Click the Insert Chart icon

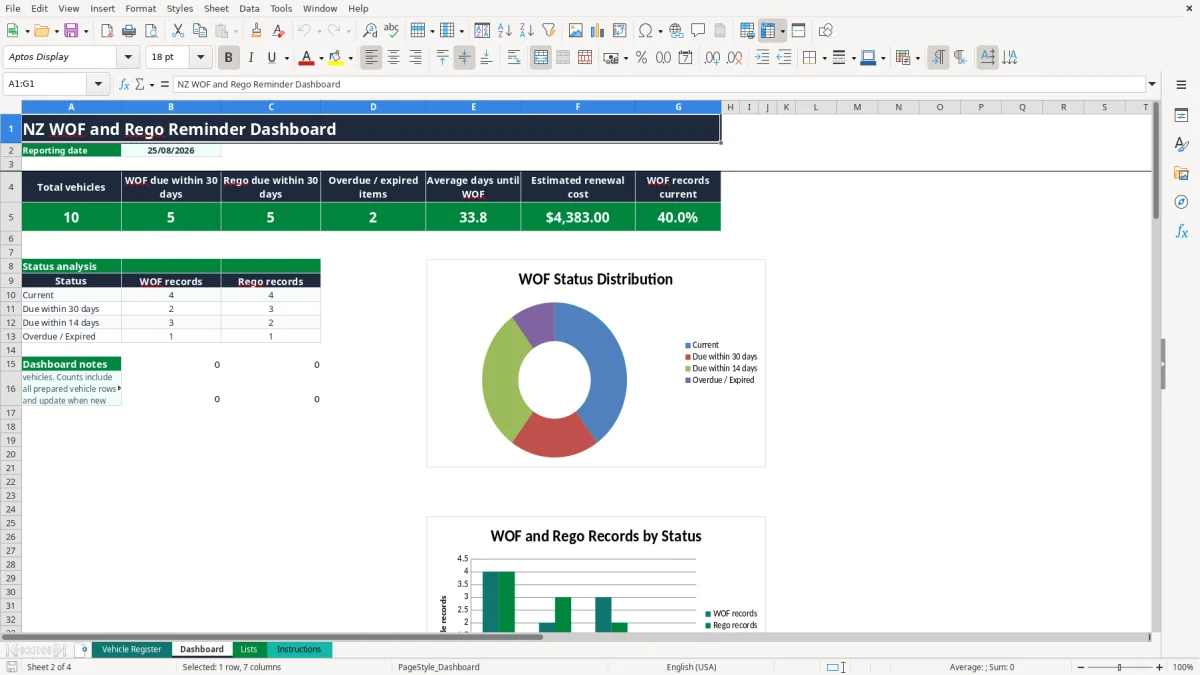[598, 31]
